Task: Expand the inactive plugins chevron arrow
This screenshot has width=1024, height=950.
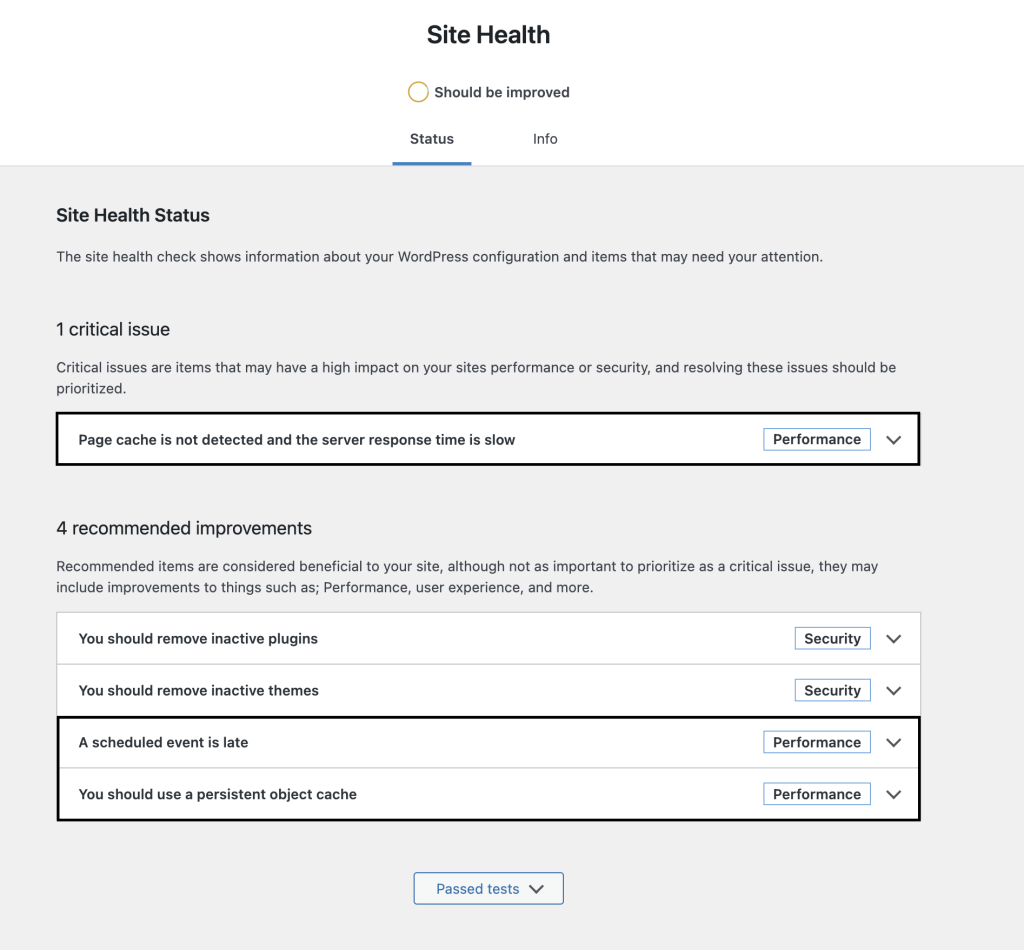Action: 894,639
